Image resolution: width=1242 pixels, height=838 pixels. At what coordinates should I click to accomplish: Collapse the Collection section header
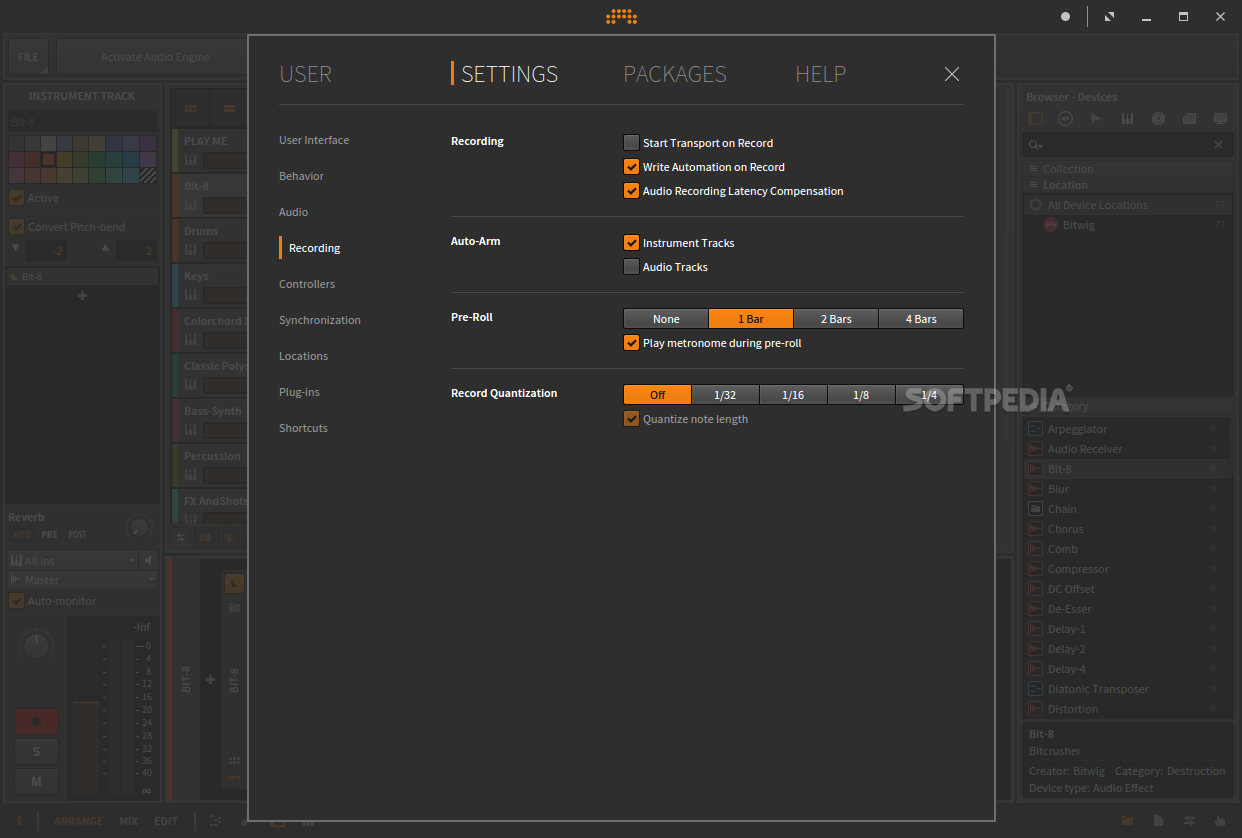tap(1128, 169)
